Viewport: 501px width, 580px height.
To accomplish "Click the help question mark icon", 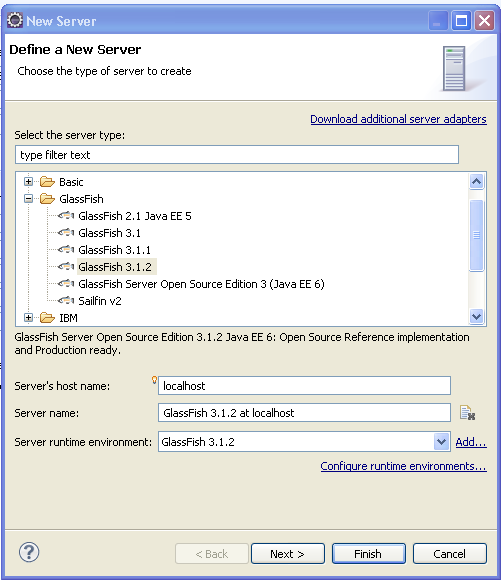I will 29,552.
